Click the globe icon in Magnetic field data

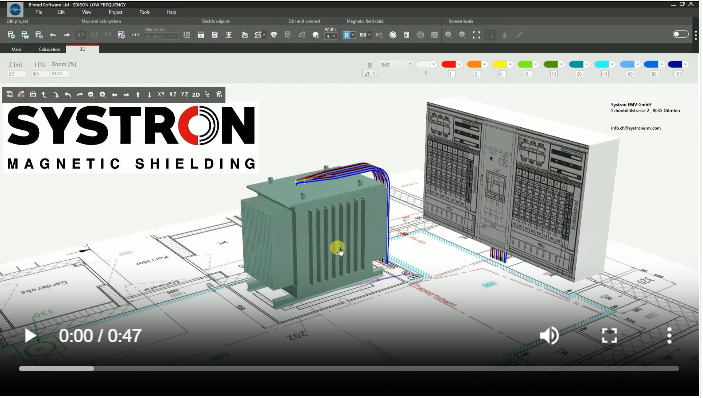[x=393, y=35]
